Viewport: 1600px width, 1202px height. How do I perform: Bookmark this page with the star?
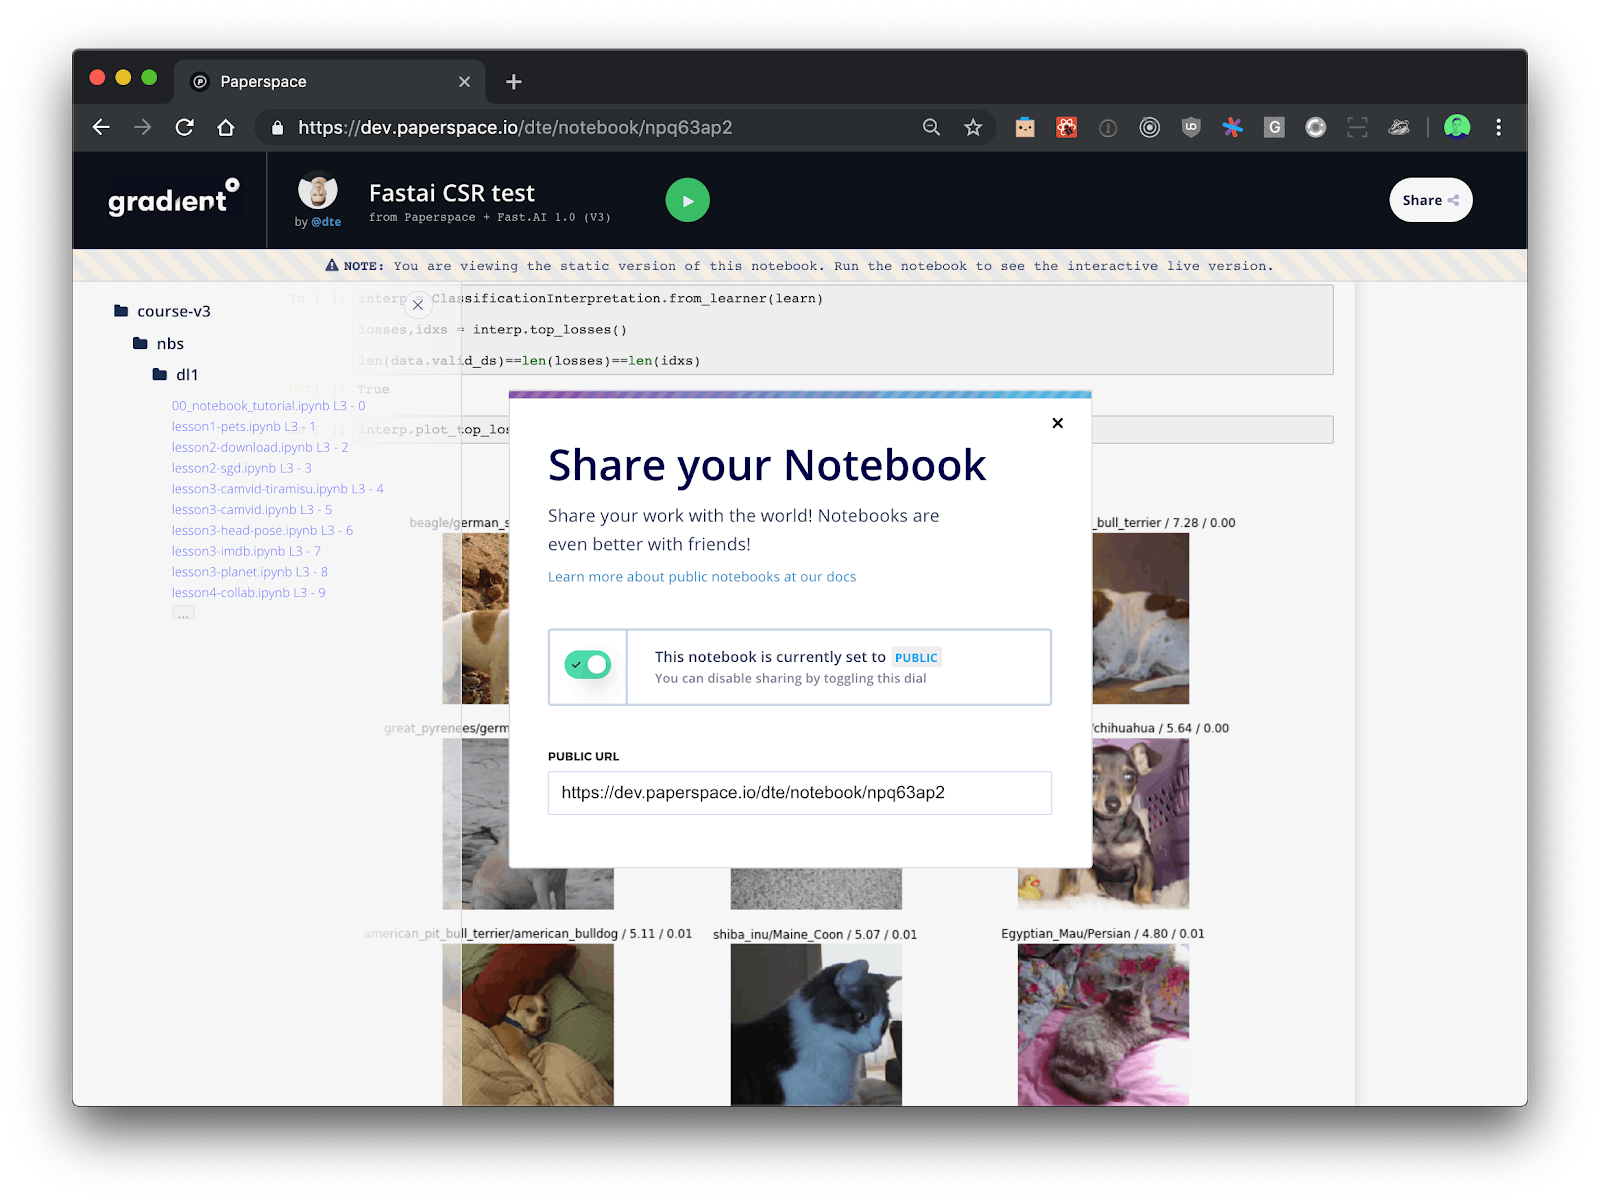973,127
